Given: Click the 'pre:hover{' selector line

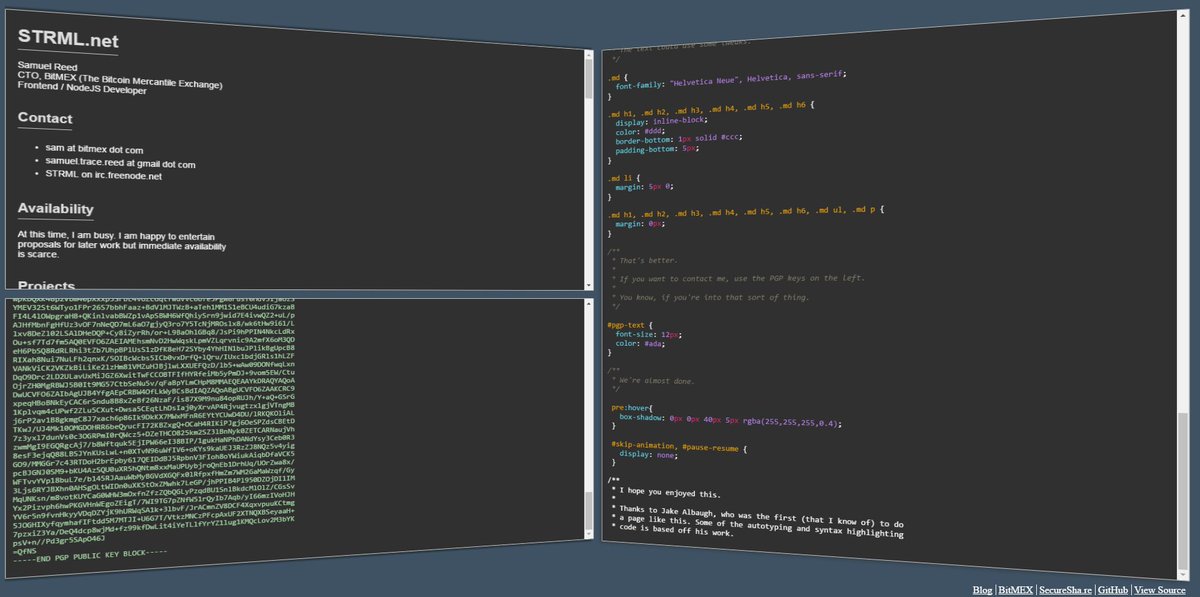Looking at the screenshot, I should click(x=632, y=407).
